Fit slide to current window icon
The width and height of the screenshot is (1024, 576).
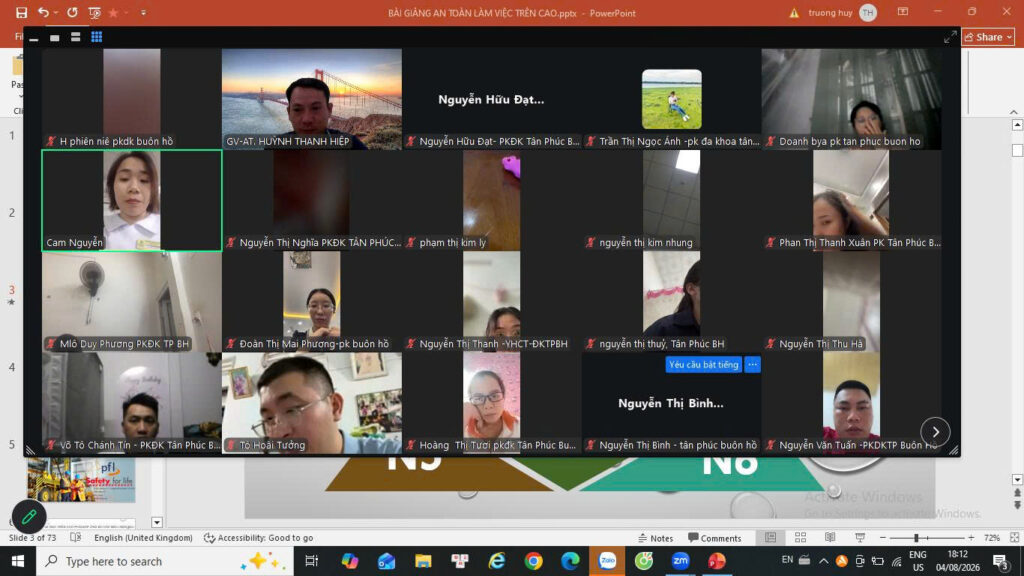1014,537
